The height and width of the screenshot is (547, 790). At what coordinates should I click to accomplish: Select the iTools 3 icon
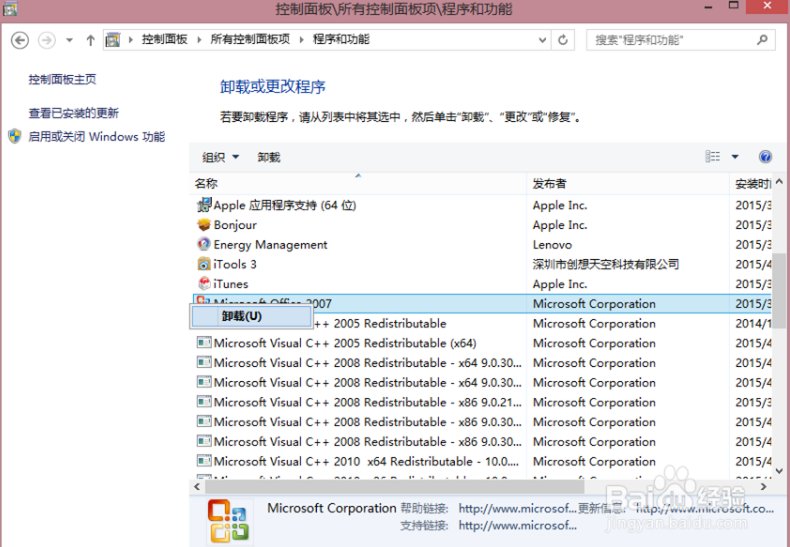tap(204, 264)
